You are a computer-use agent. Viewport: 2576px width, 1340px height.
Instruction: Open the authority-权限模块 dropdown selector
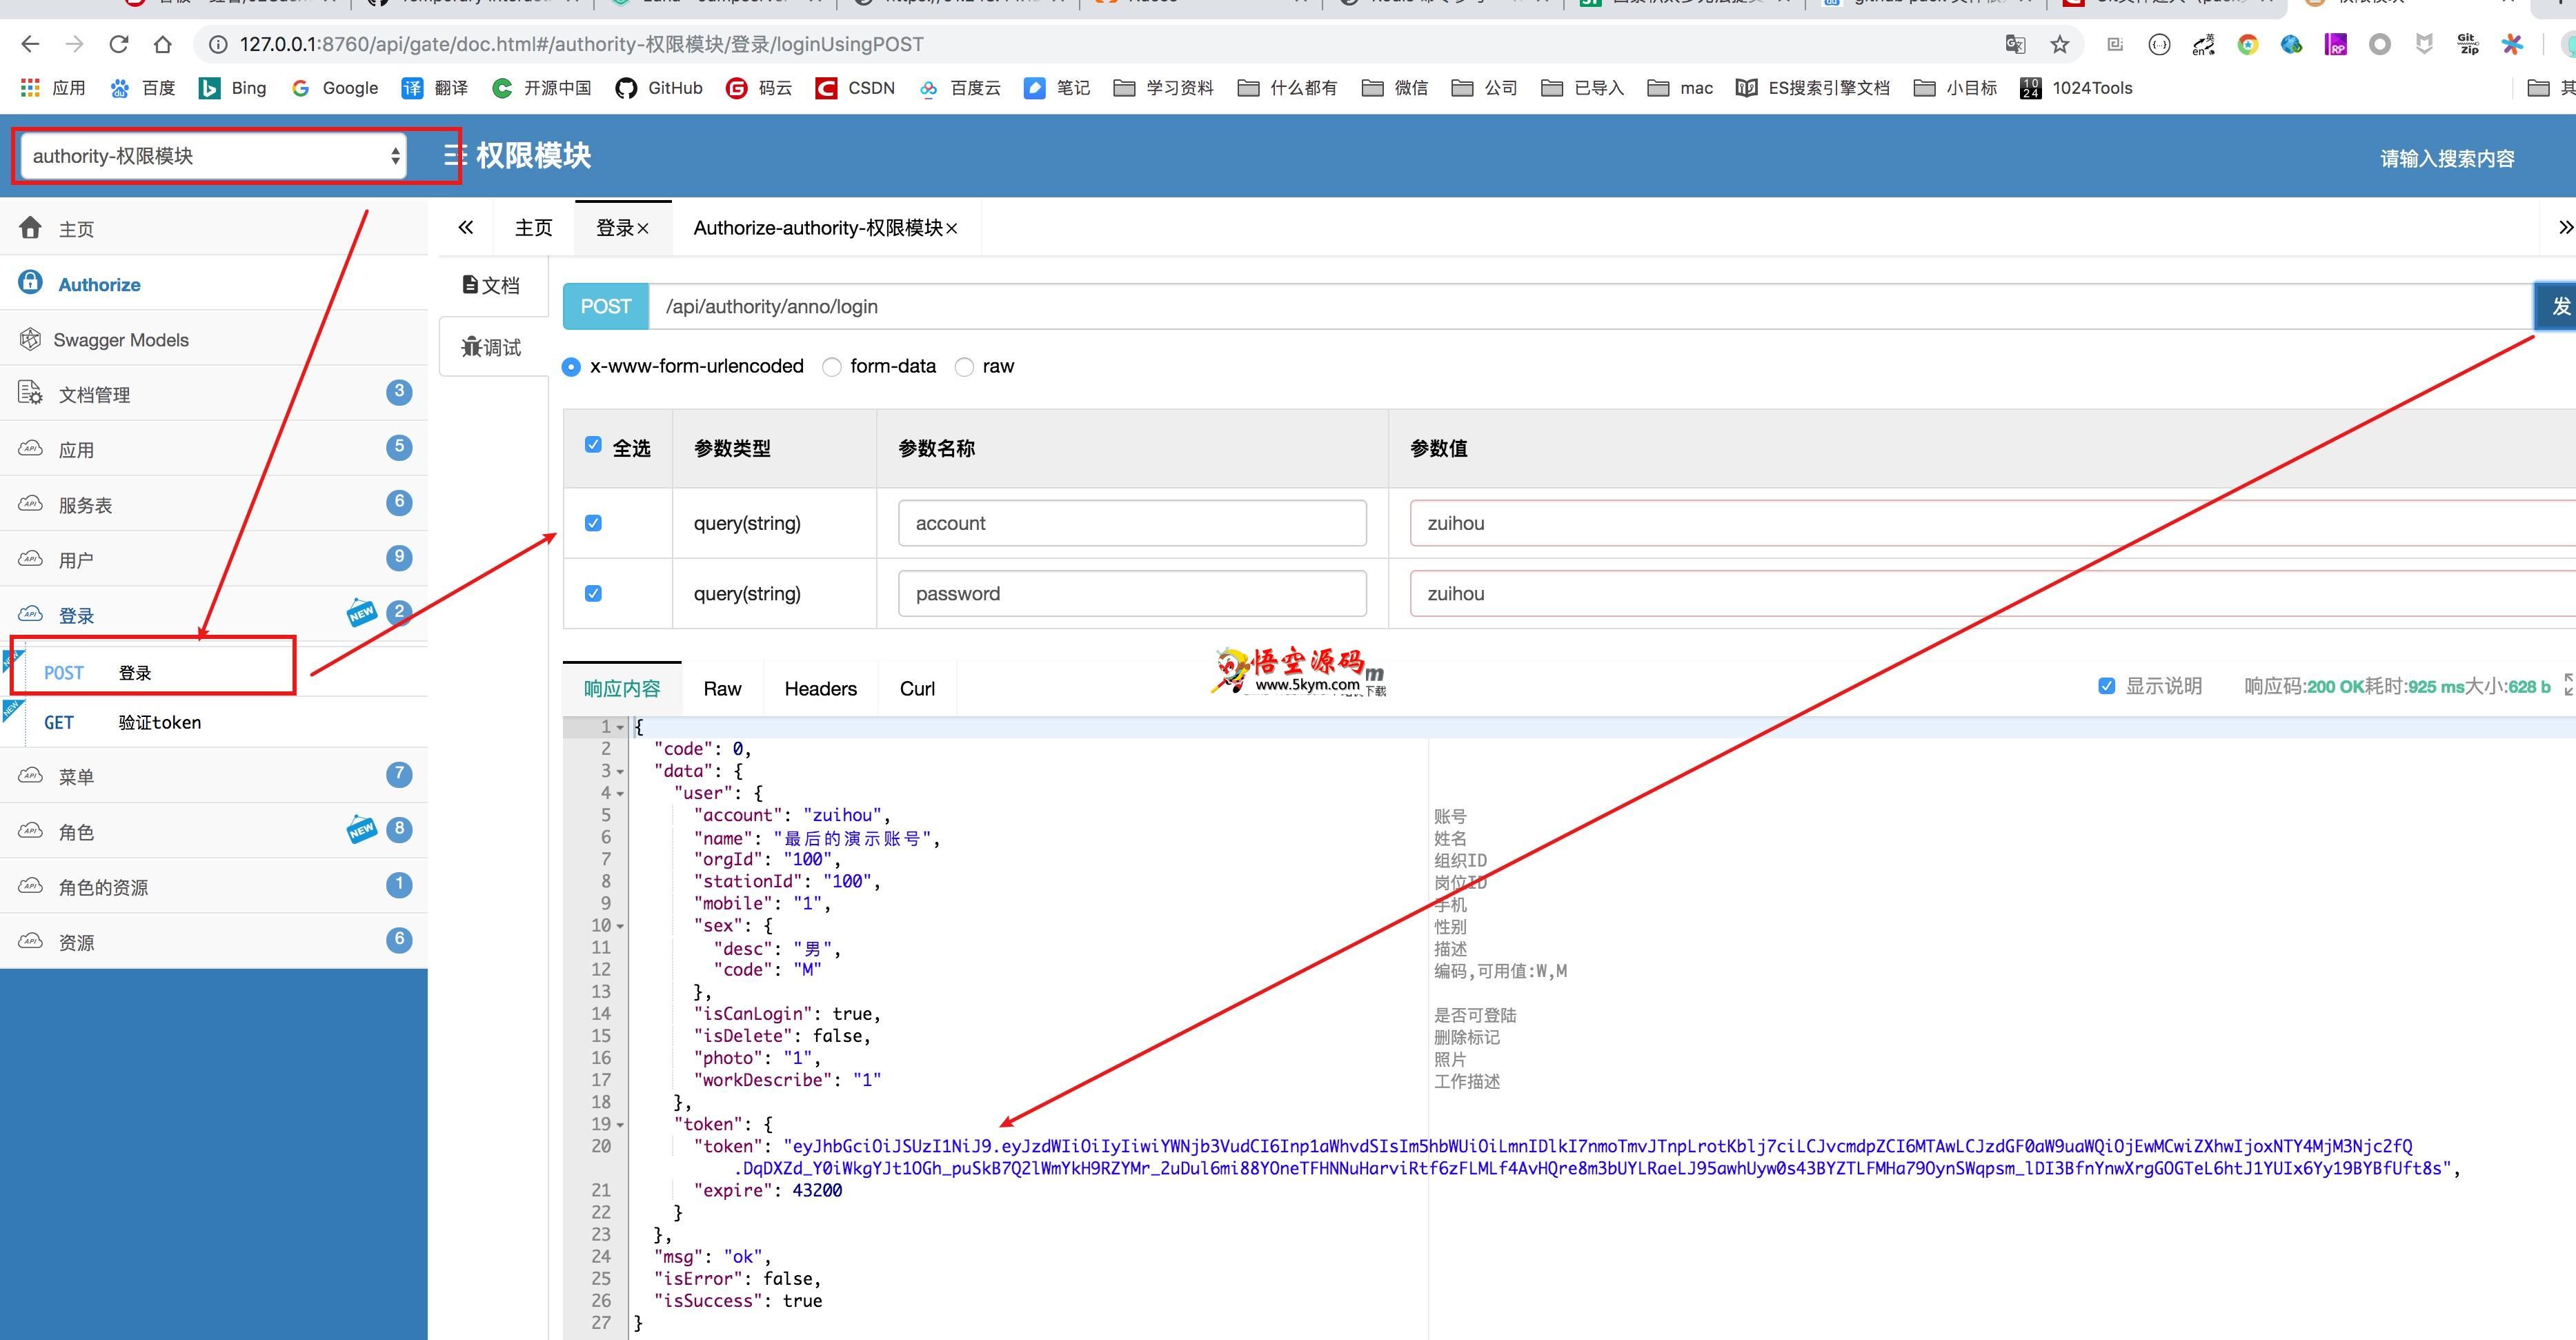(213, 157)
